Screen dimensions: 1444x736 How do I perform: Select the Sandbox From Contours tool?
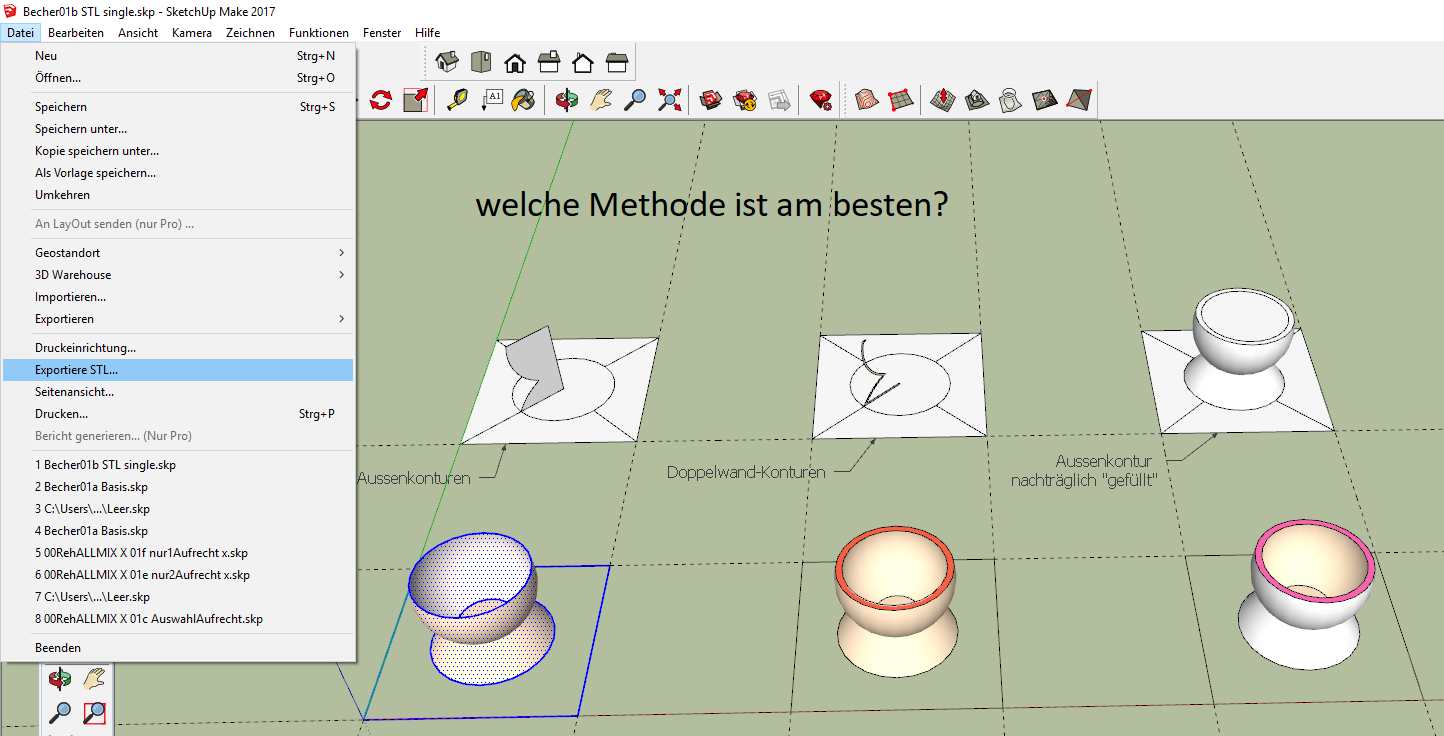[x=867, y=100]
